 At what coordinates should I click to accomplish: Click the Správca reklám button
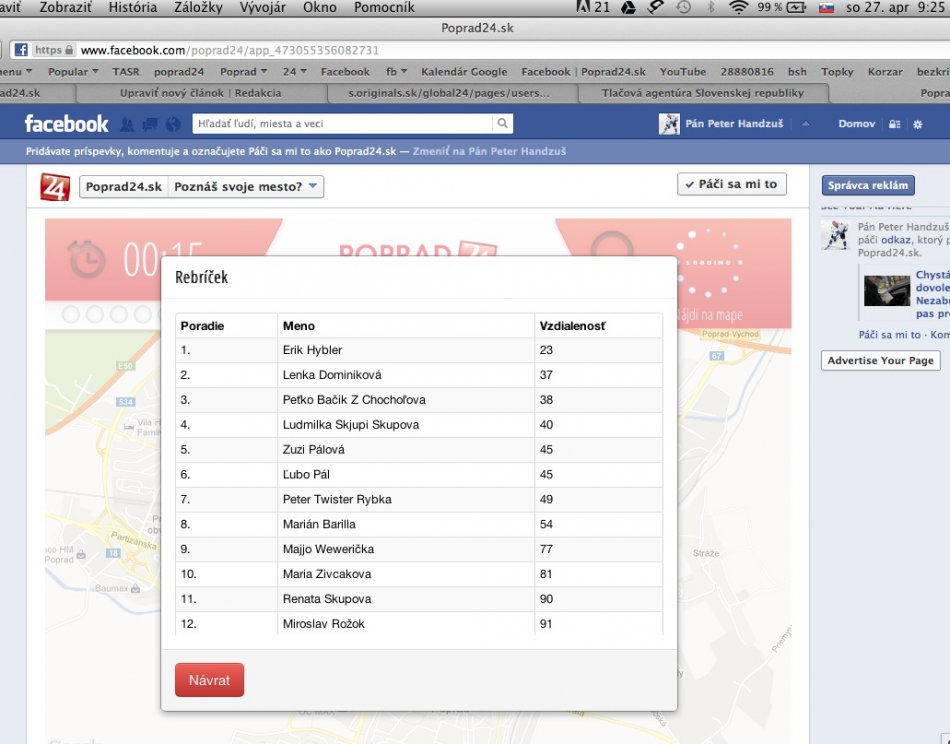click(868, 185)
